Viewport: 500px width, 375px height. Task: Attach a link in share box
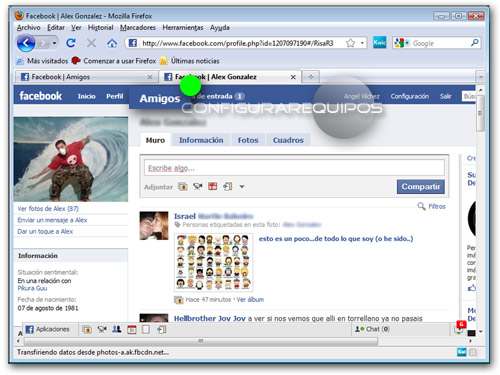pos(228,186)
